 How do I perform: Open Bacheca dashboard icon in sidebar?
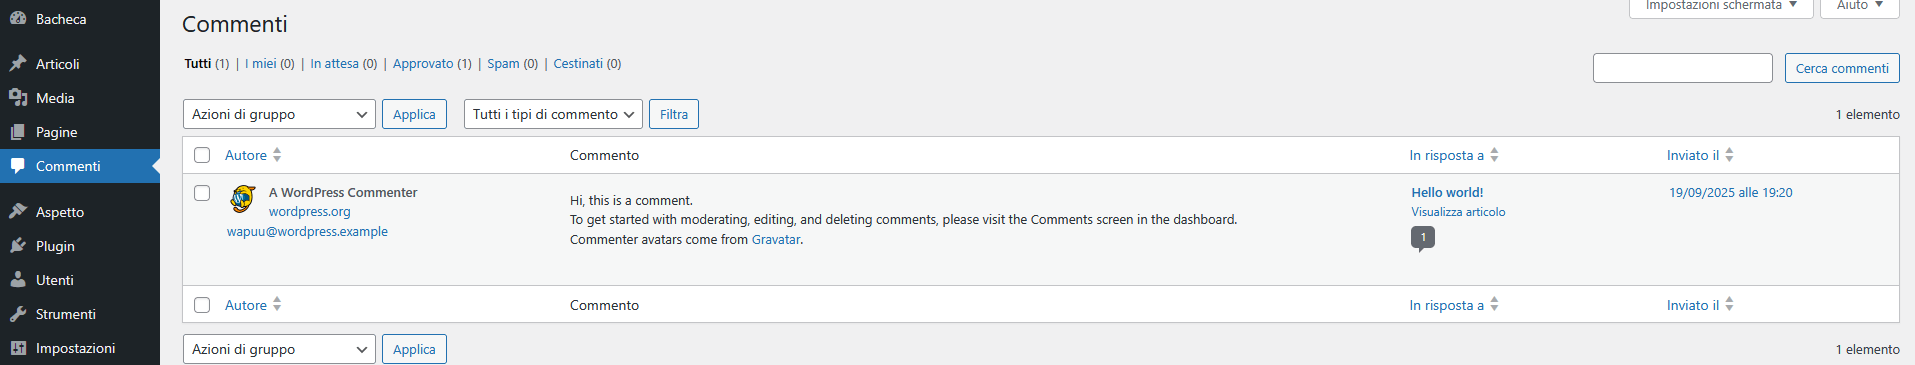[x=18, y=19]
